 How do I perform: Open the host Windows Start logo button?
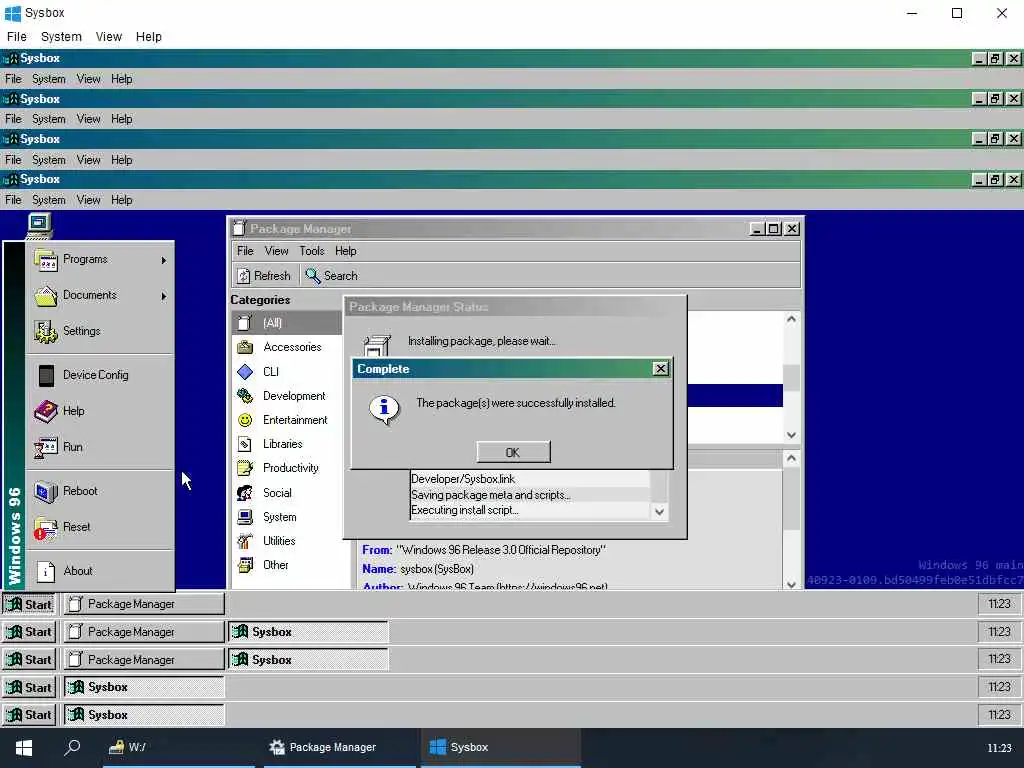[24, 747]
